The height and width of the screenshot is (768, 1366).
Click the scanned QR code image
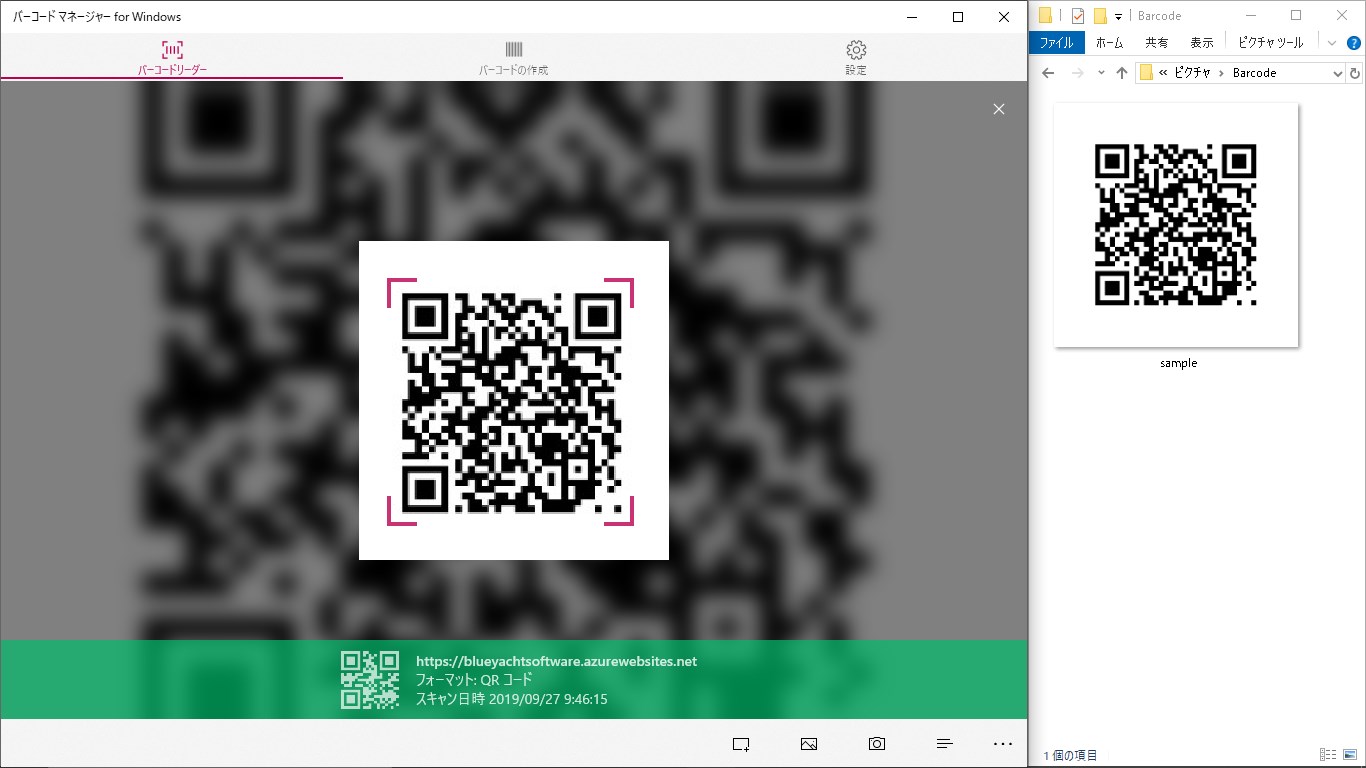pyautogui.click(x=511, y=402)
